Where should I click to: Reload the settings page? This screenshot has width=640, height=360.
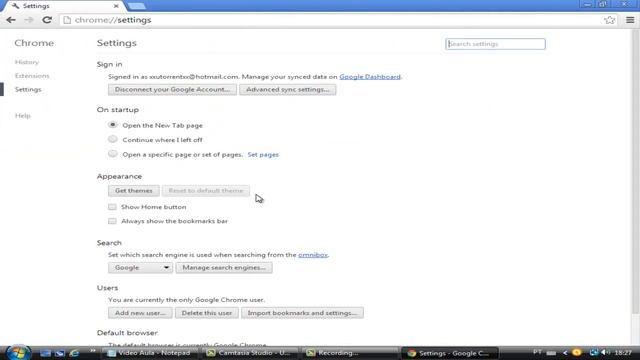(47, 20)
